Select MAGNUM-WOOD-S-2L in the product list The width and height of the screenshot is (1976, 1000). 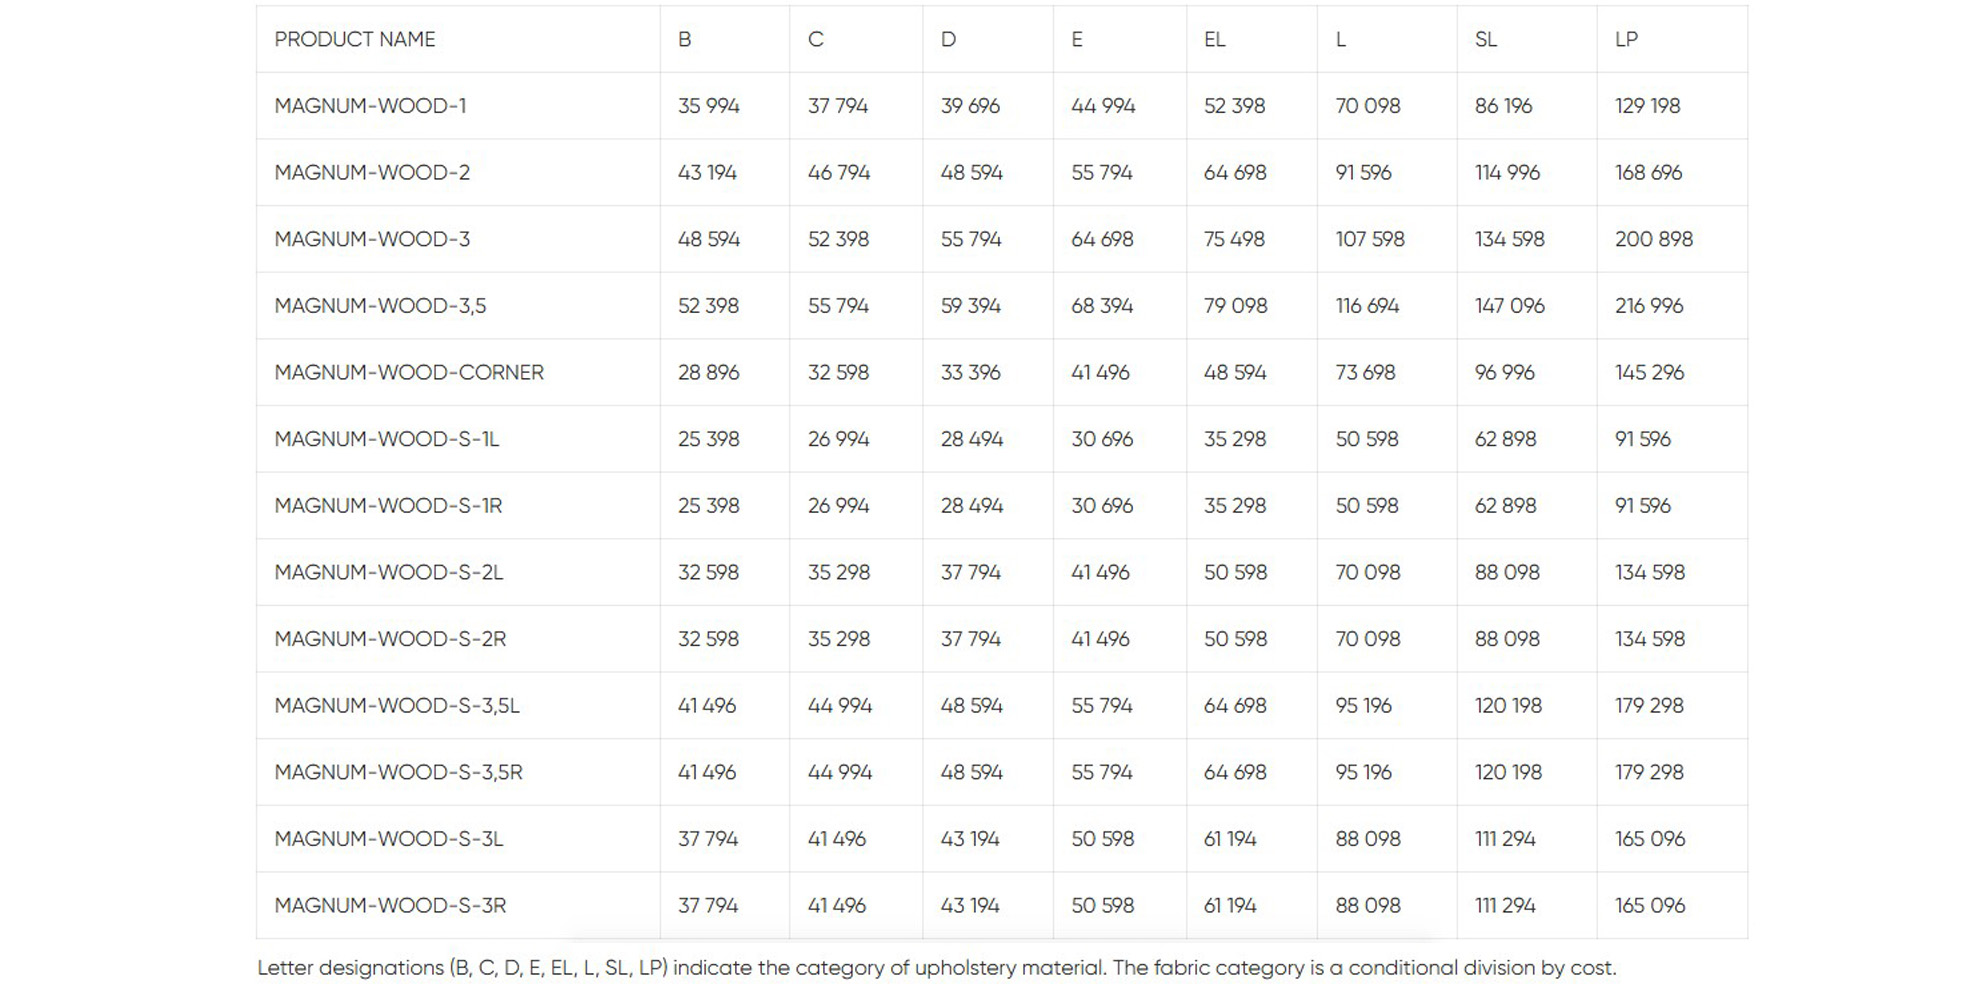(x=388, y=572)
